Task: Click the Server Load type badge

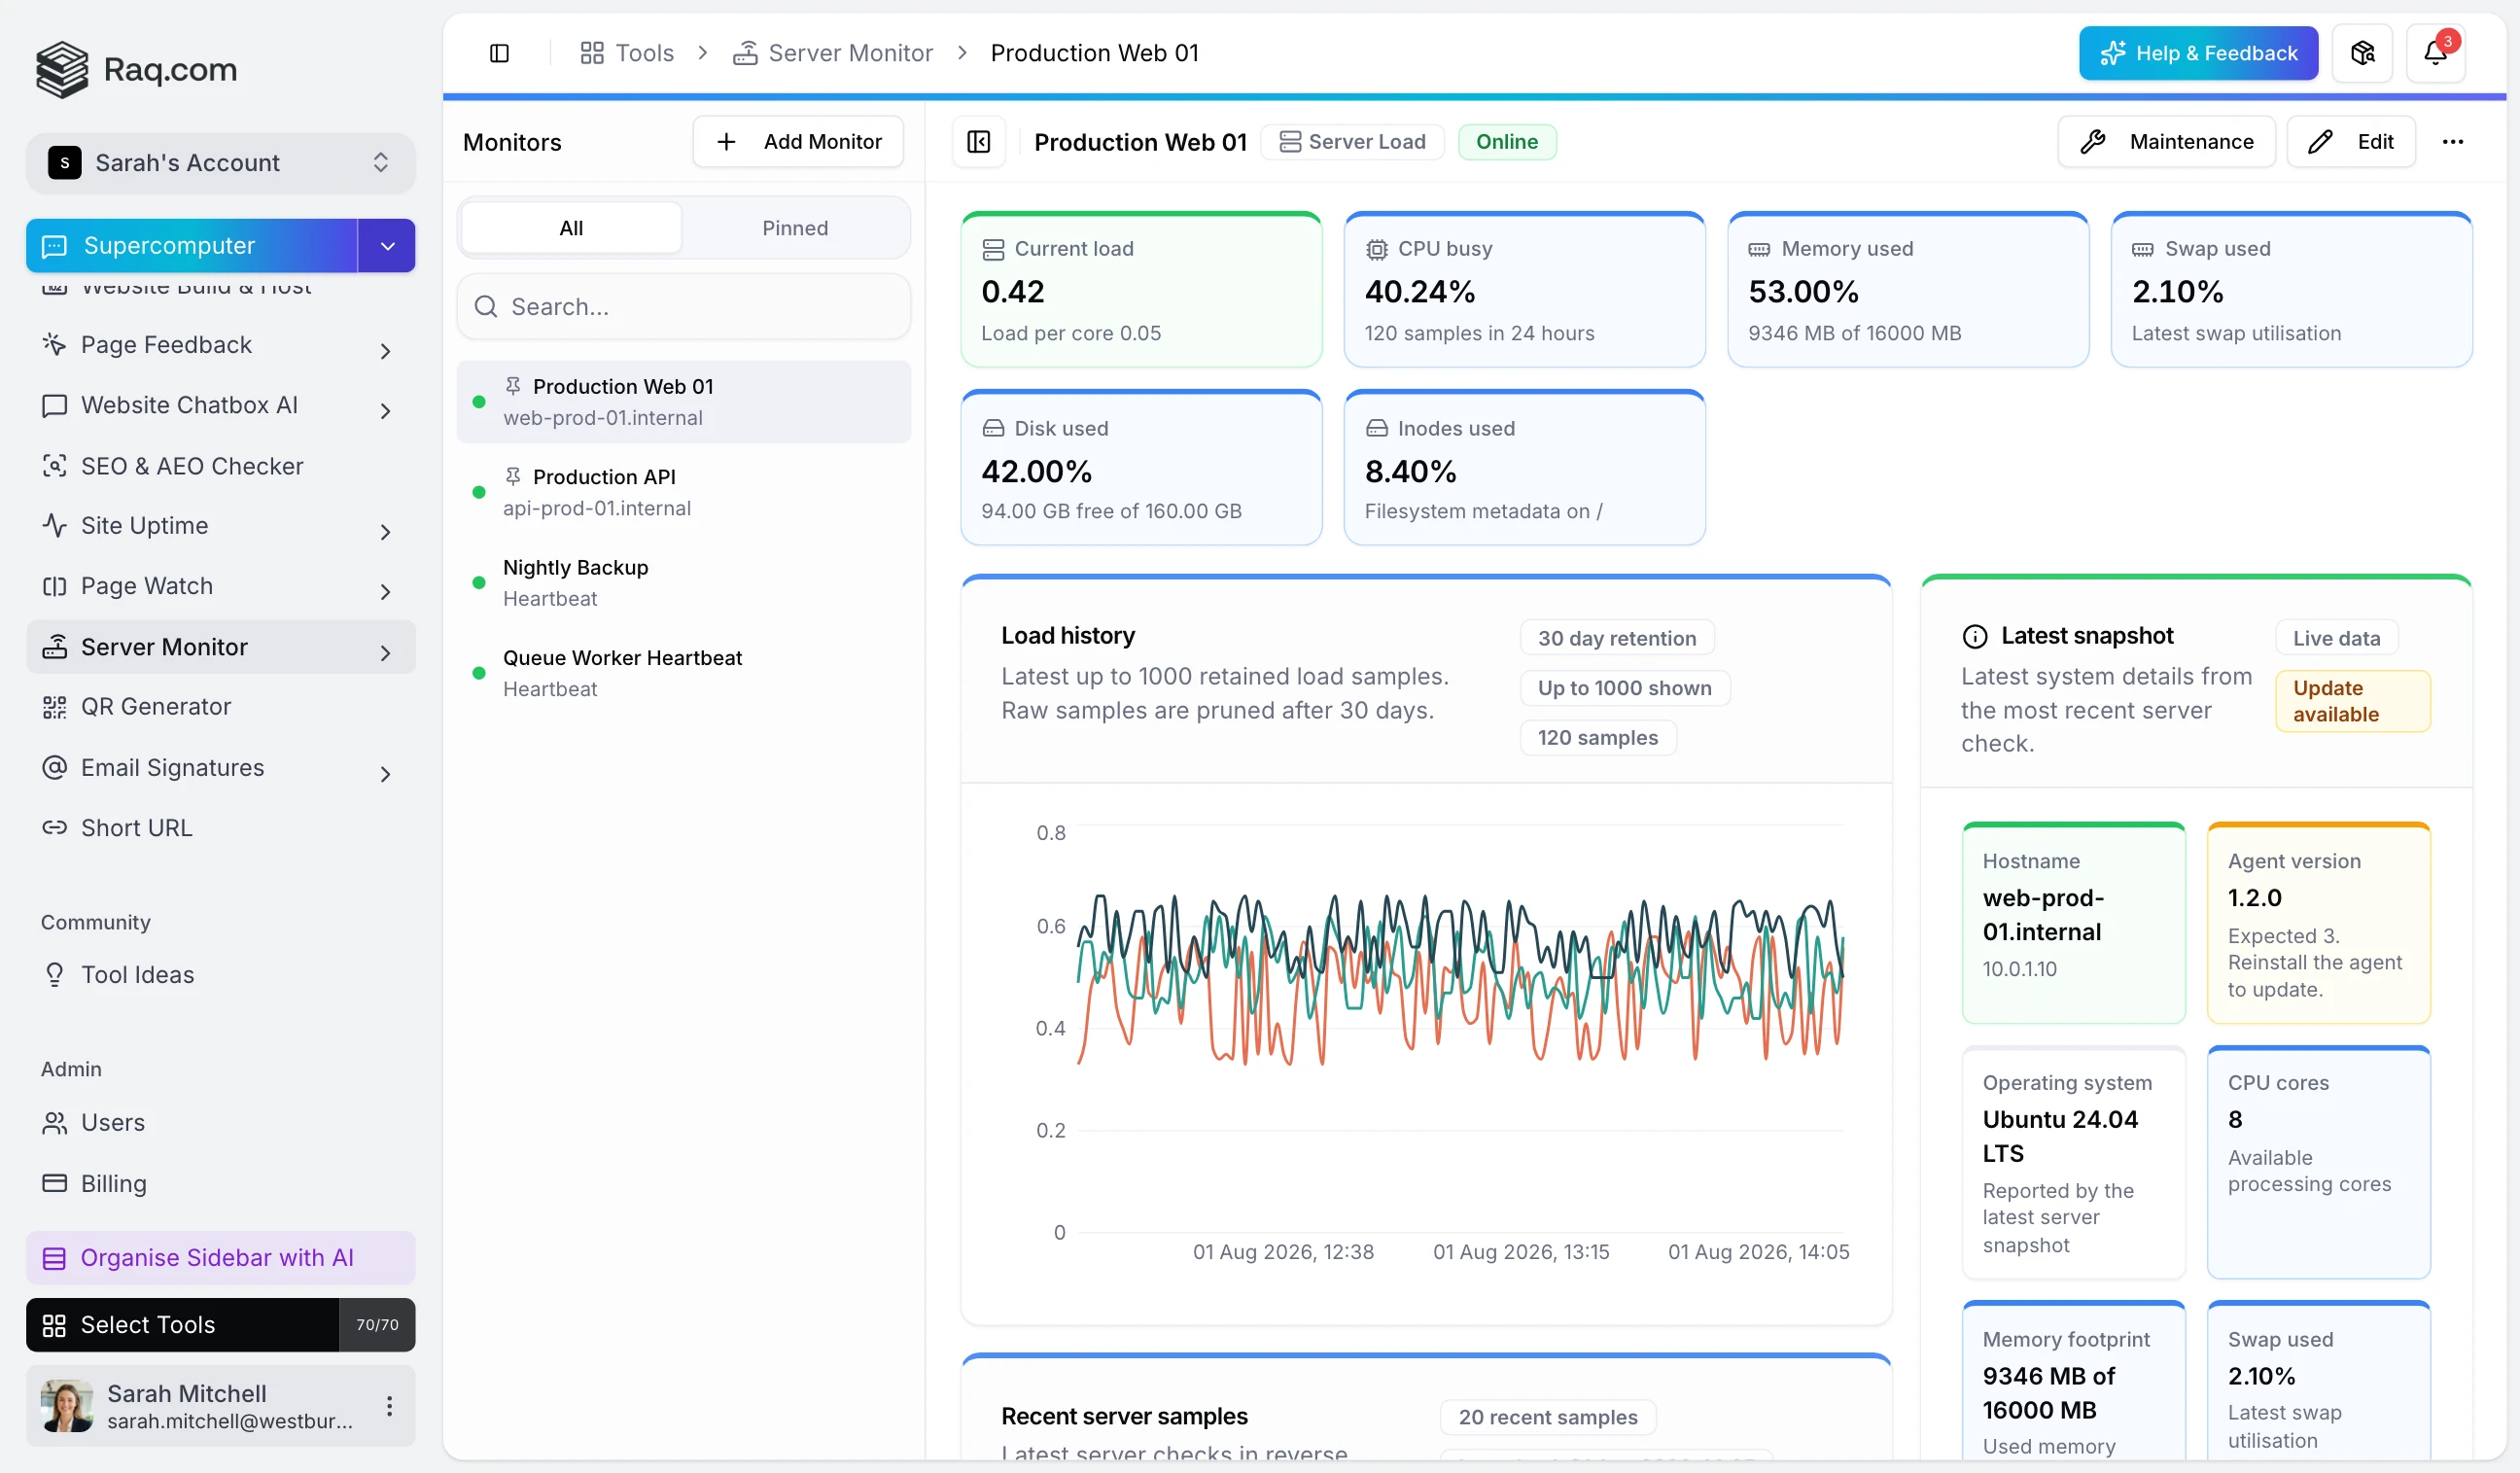Action: click(x=1352, y=142)
